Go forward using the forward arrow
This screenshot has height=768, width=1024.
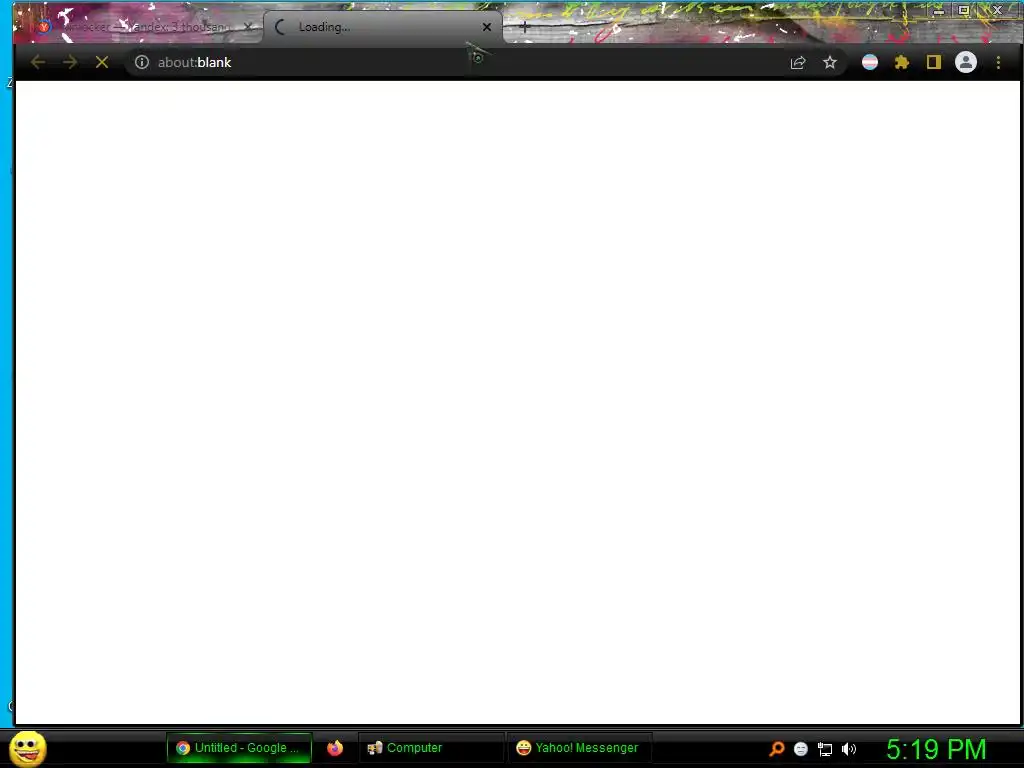tap(70, 62)
